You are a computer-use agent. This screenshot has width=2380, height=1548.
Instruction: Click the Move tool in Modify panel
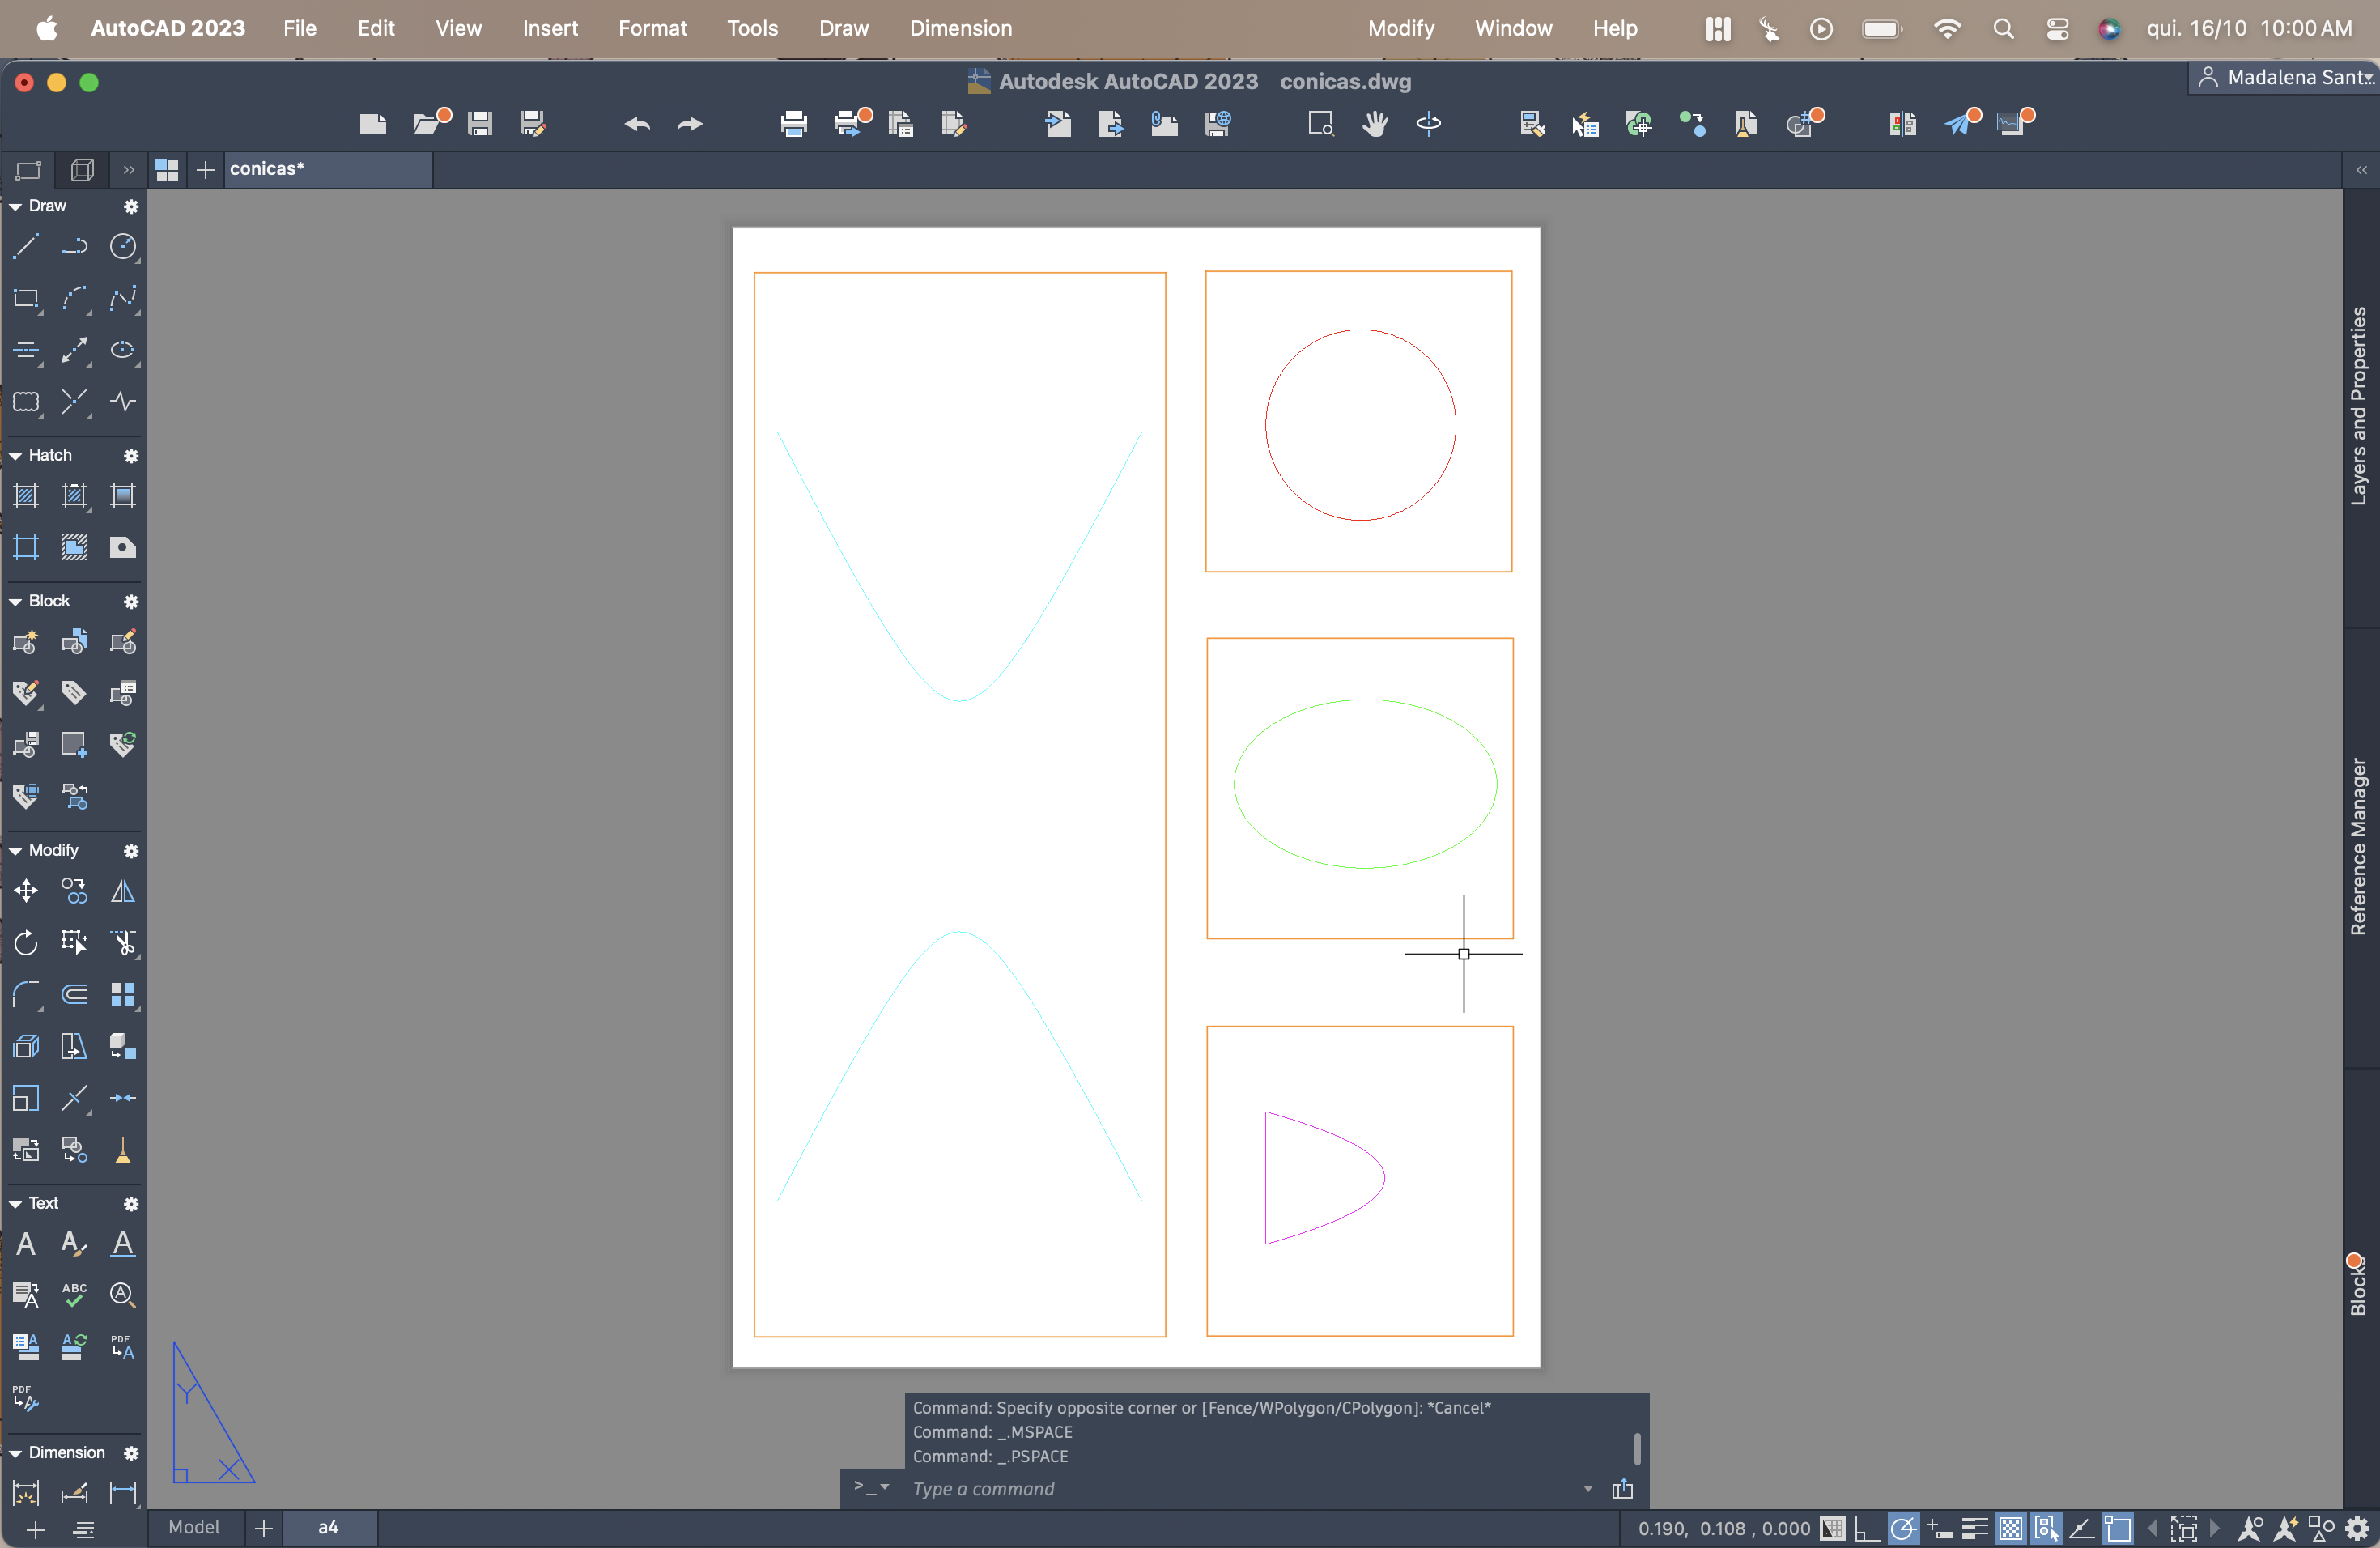[x=26, y=890]
